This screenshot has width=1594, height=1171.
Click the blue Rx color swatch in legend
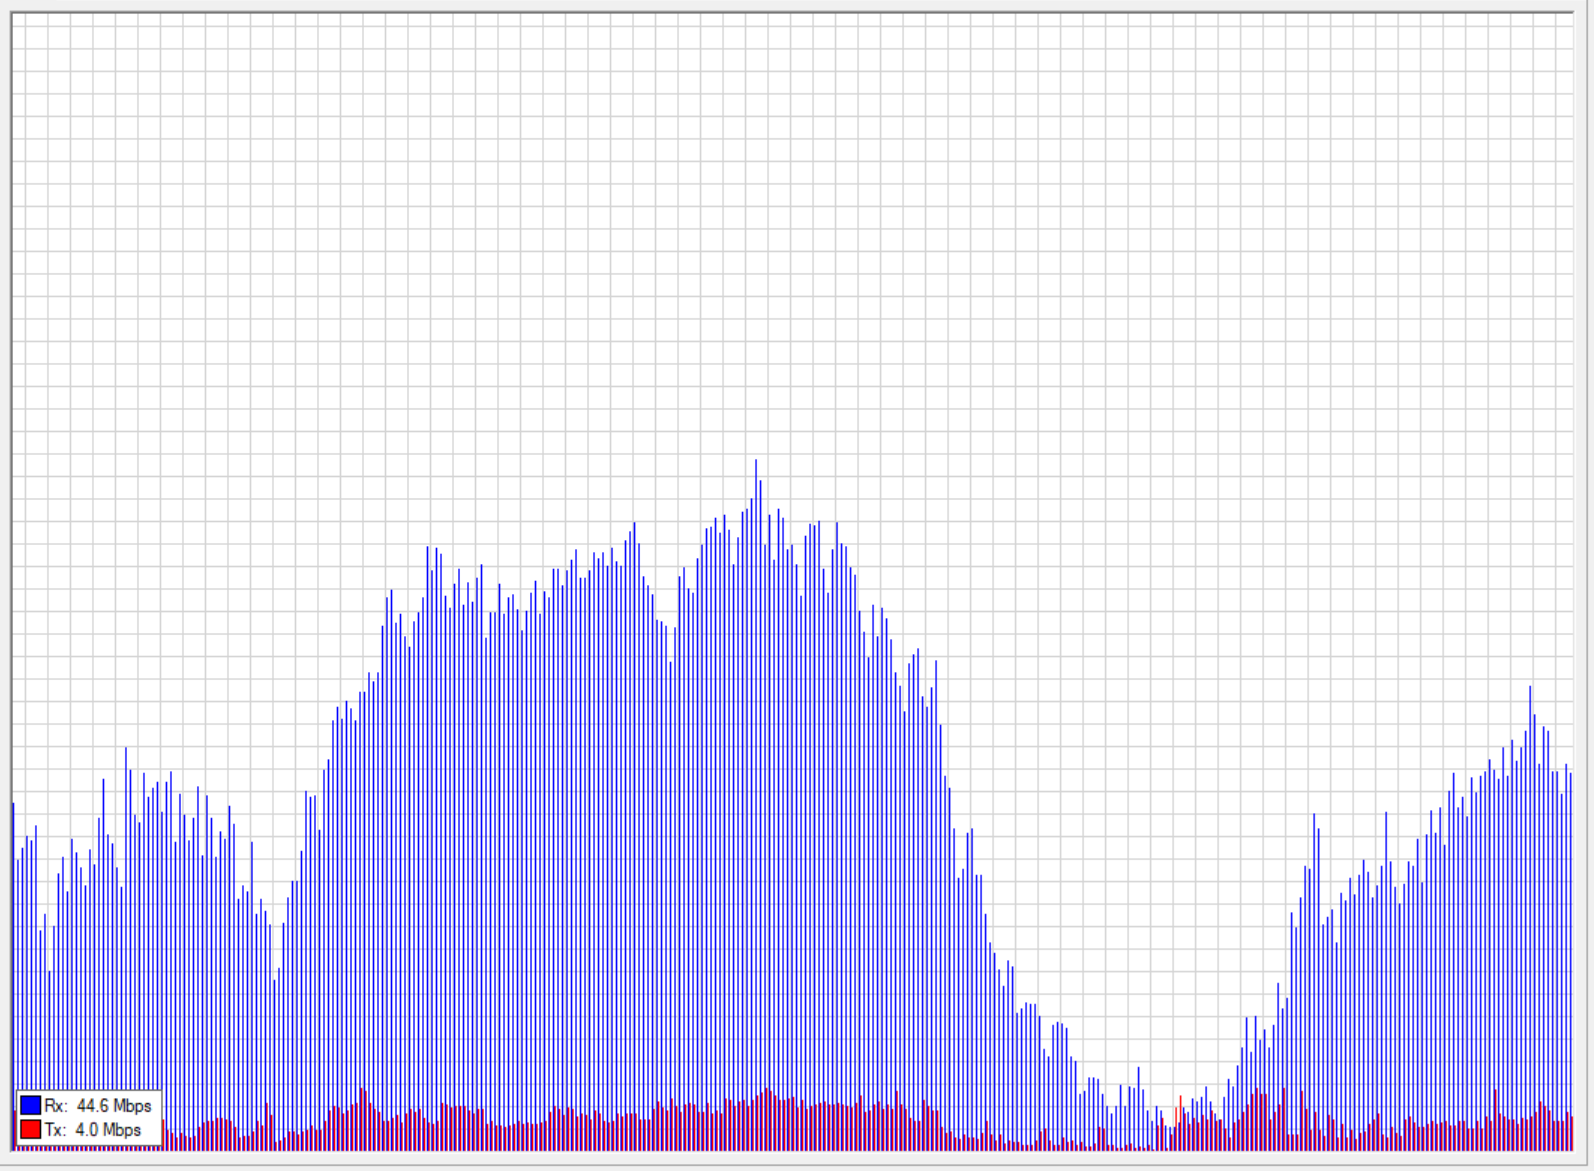point(30,1105)
